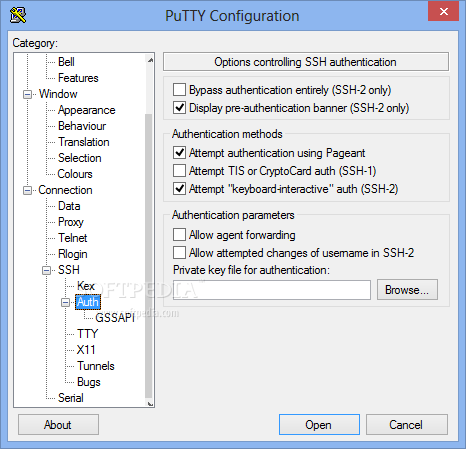
Task: Select Bell in the category tree
Action: click(x=66, y=62)
